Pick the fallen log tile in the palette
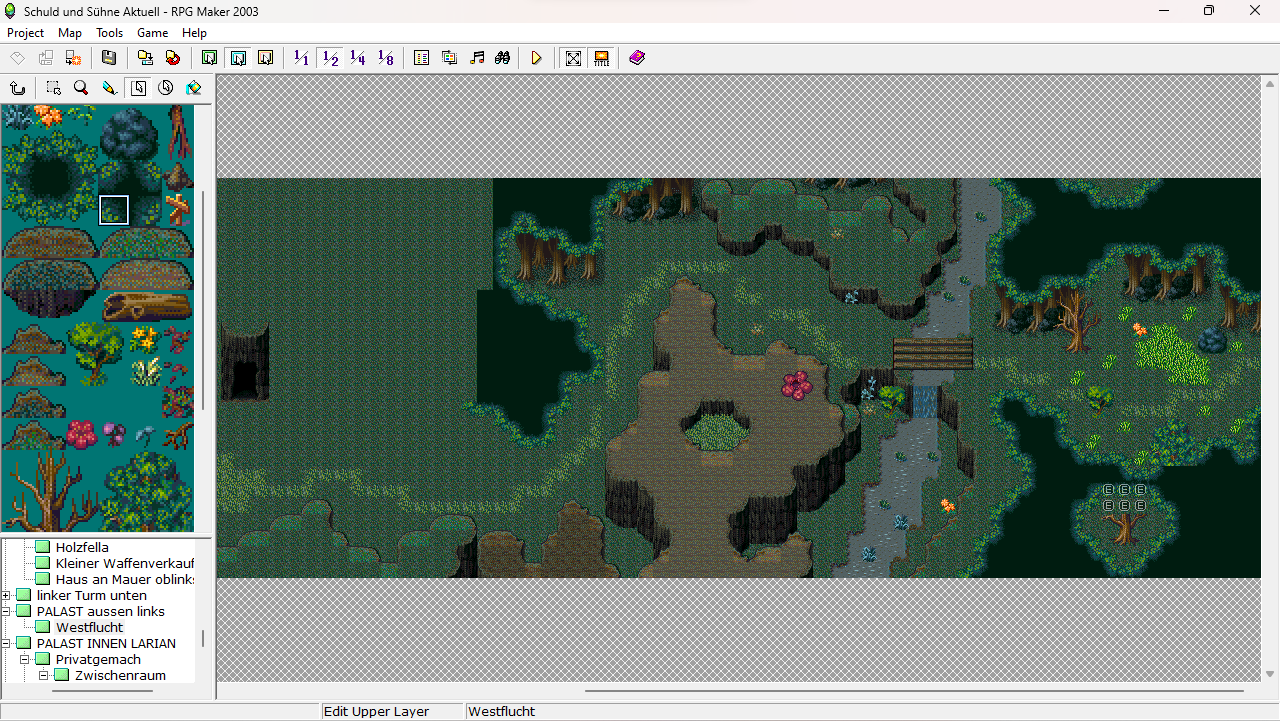 point(146,306)
